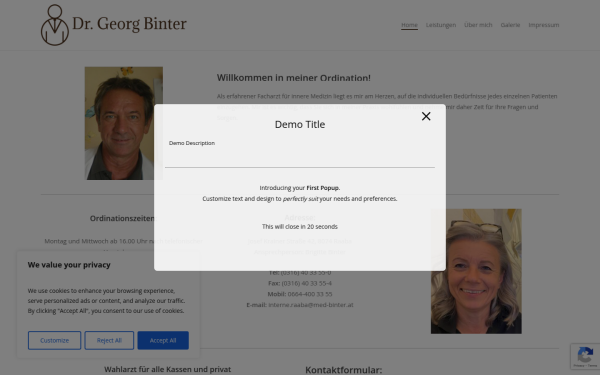Reject all cookies
Screen dimensions: 600x375
coord(109,340)
